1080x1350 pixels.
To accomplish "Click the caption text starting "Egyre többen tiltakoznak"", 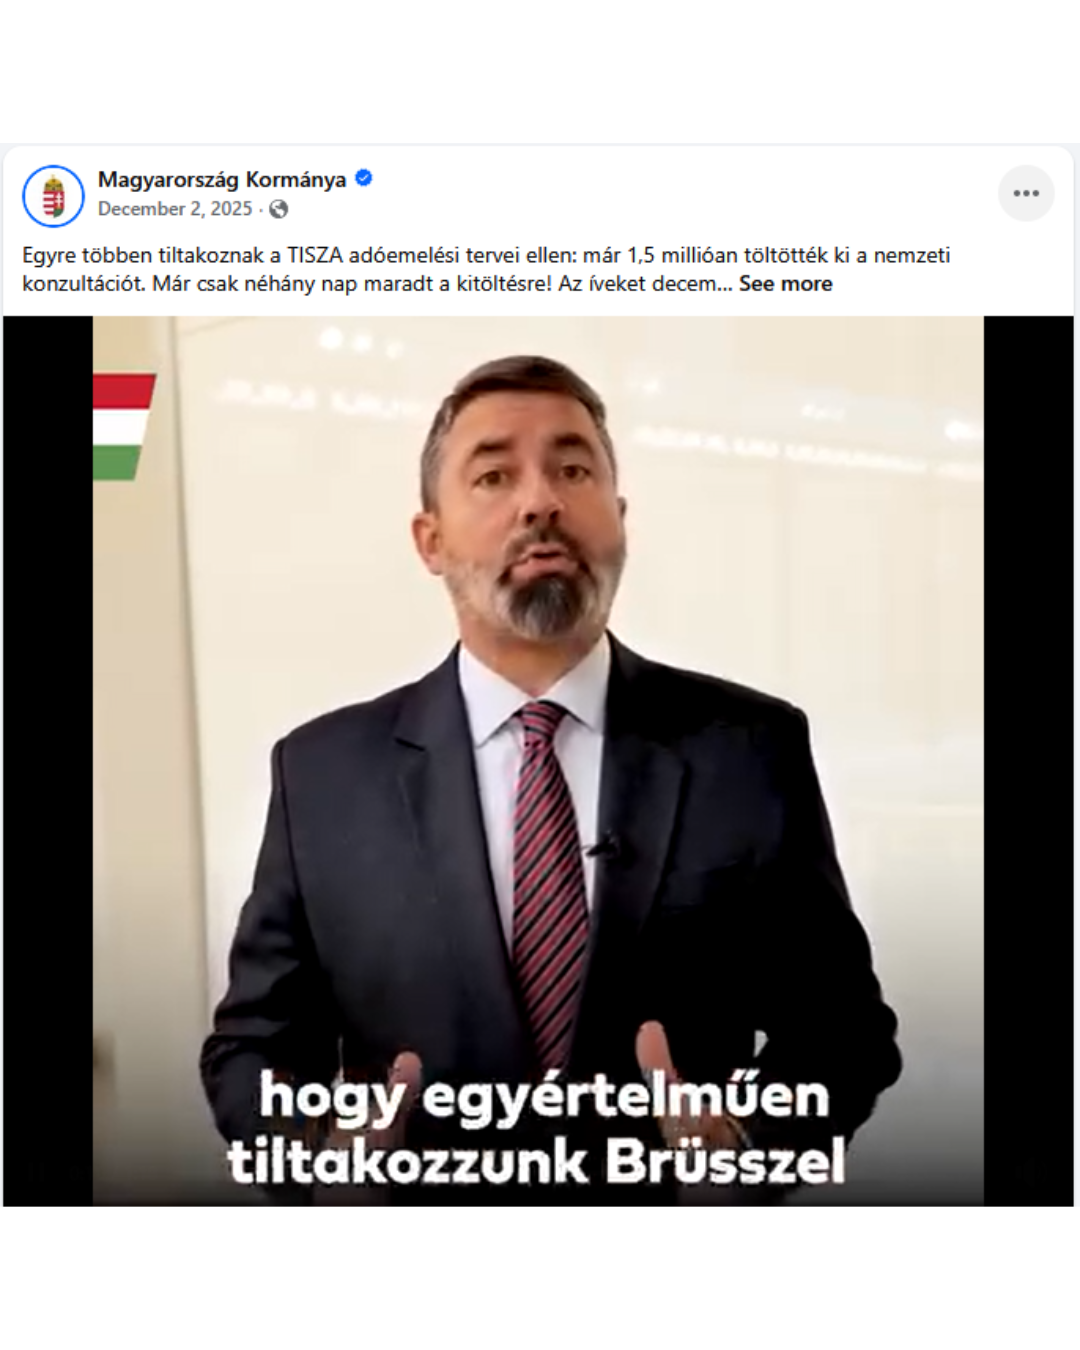I will (486, 255).
